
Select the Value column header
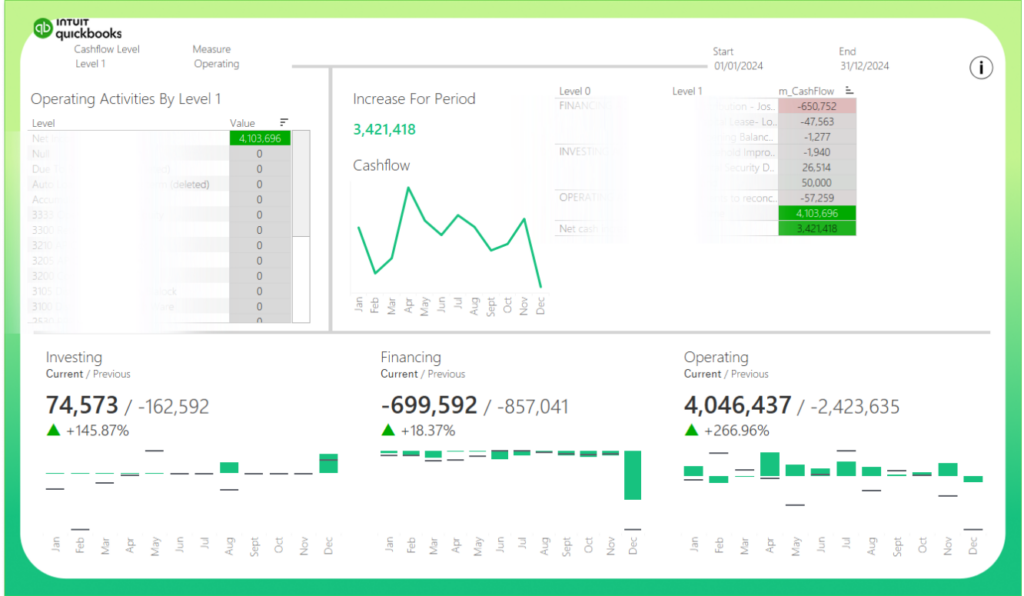pyautogui.click(x=242, y=123)
